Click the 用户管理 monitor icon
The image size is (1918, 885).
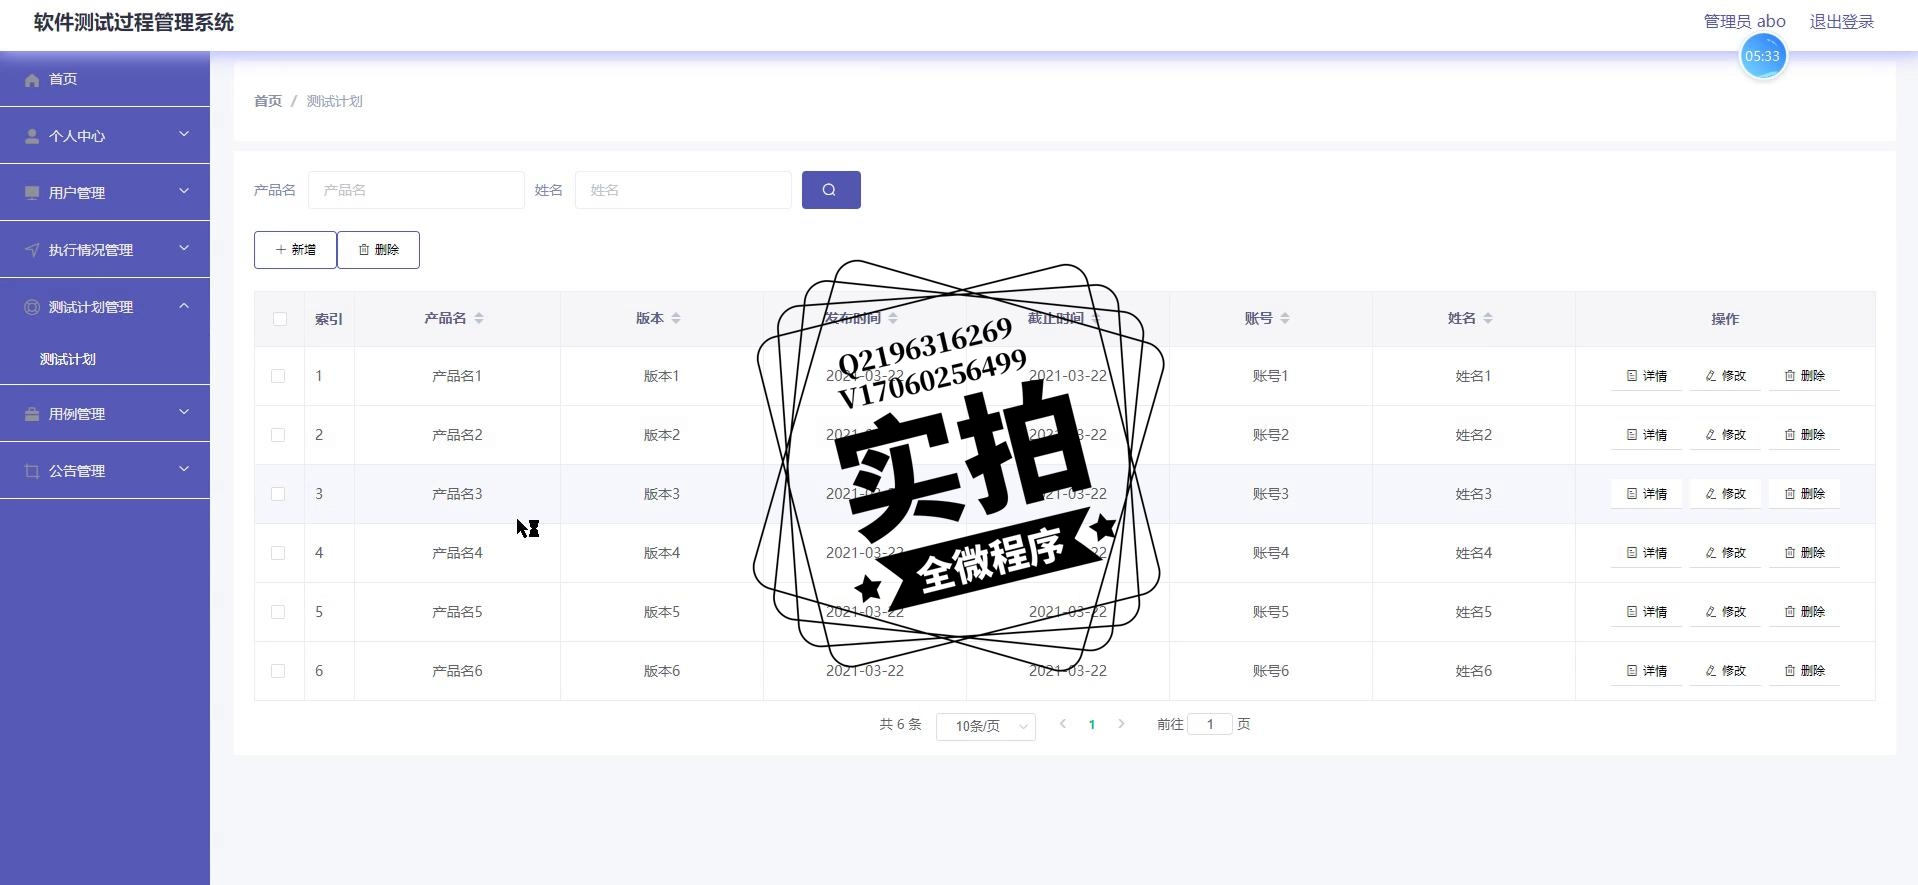32,193
